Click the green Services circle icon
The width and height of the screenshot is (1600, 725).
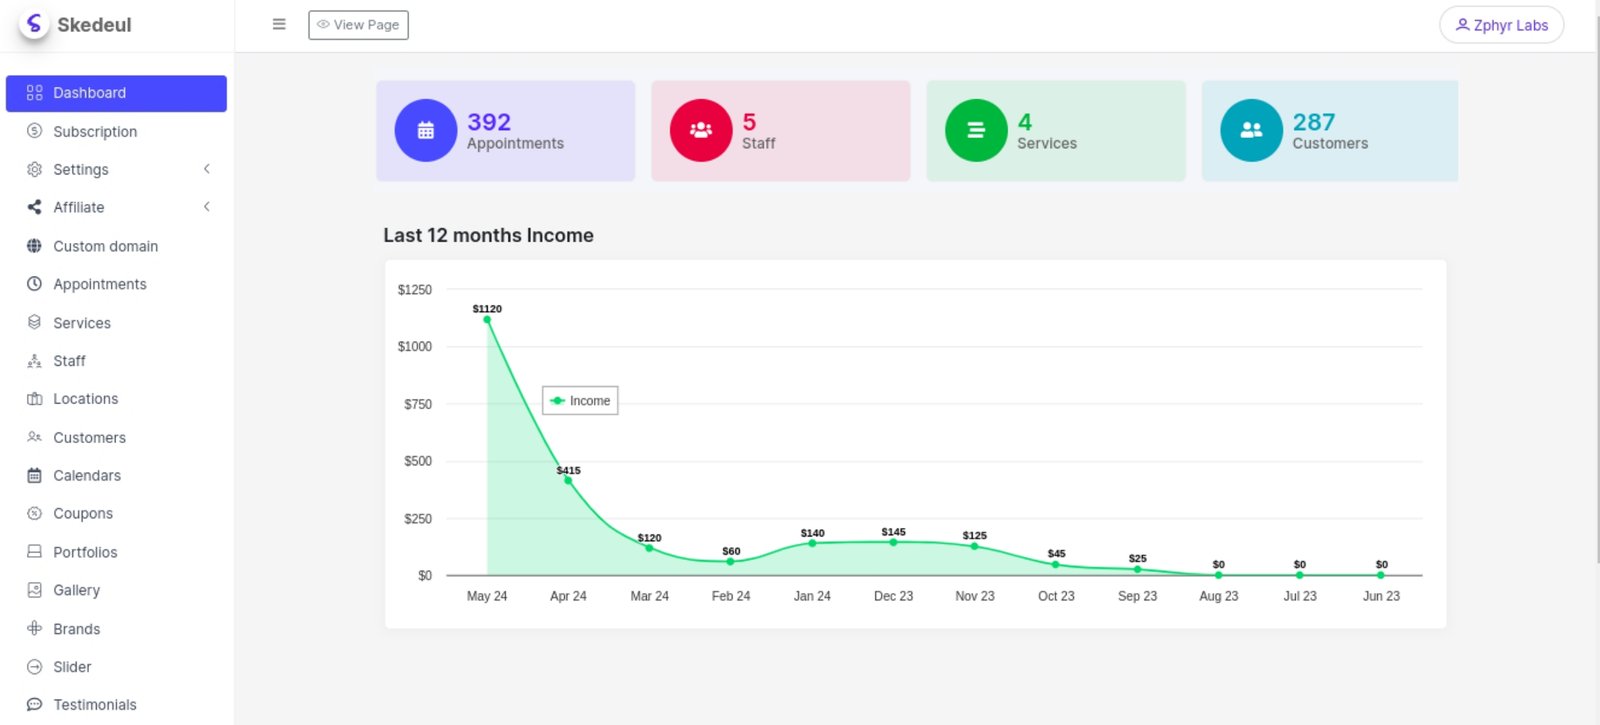(976, 130)
